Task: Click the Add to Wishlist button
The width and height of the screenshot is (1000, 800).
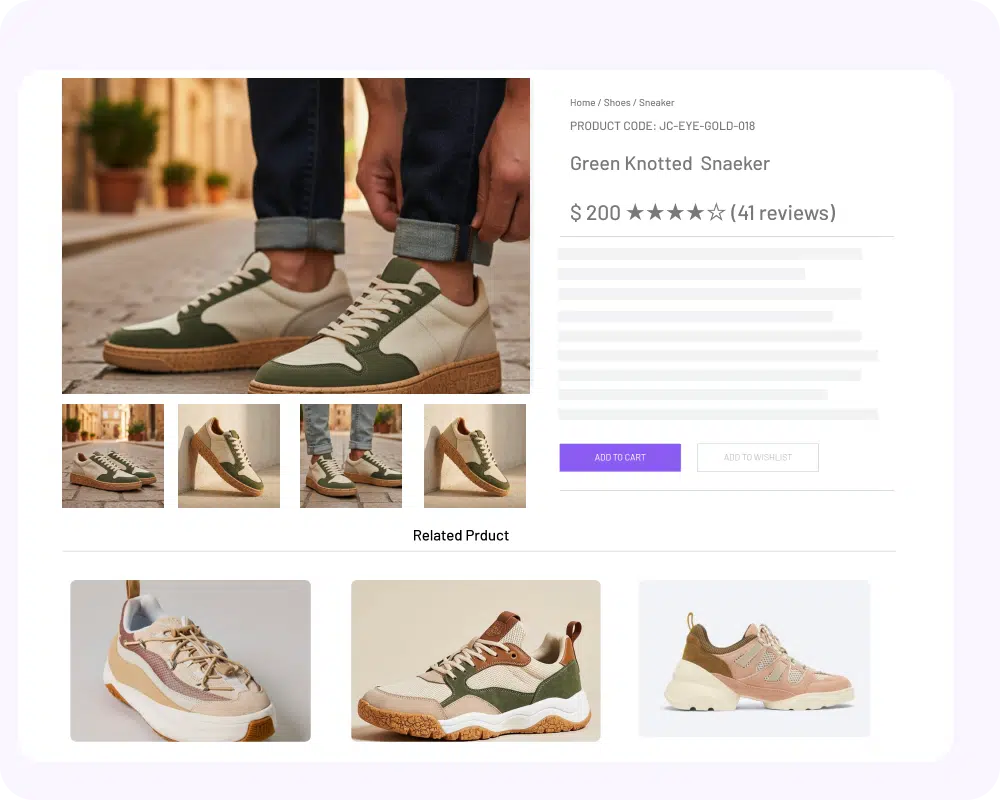Action: tap(758, 457)
